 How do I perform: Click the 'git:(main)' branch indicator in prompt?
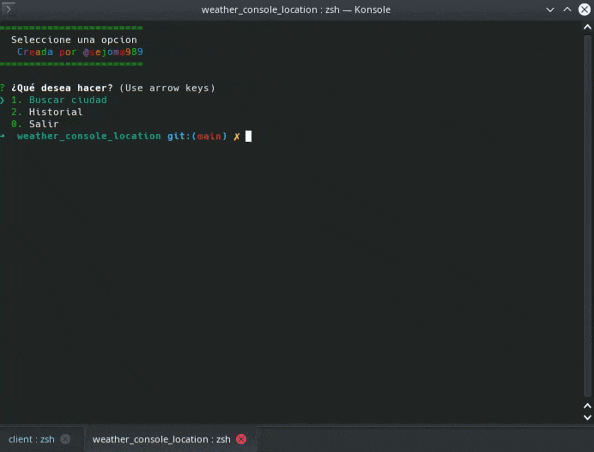pyautogui.click(x=197, y=136)
